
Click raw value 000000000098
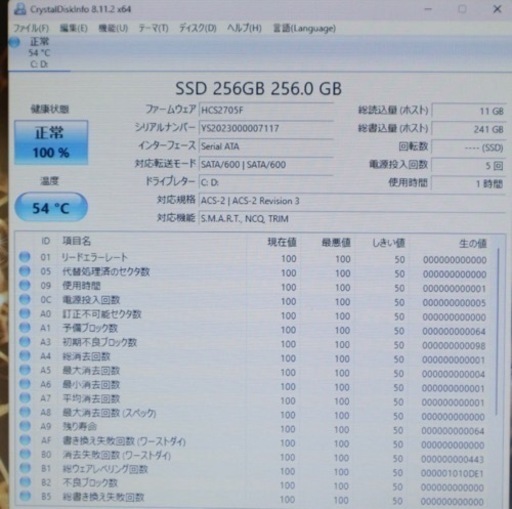pyautogui.click(x=454, y=346)
